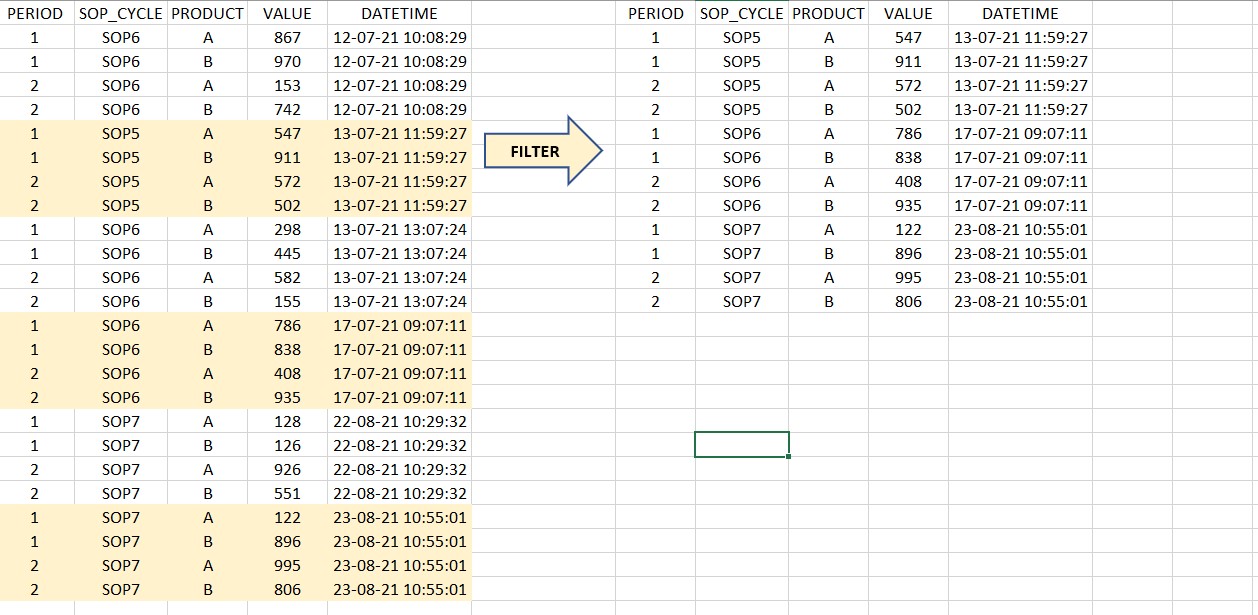Click the filtered table's PRODUCT header
1258x615 pixels.
(x=828, y=13)
